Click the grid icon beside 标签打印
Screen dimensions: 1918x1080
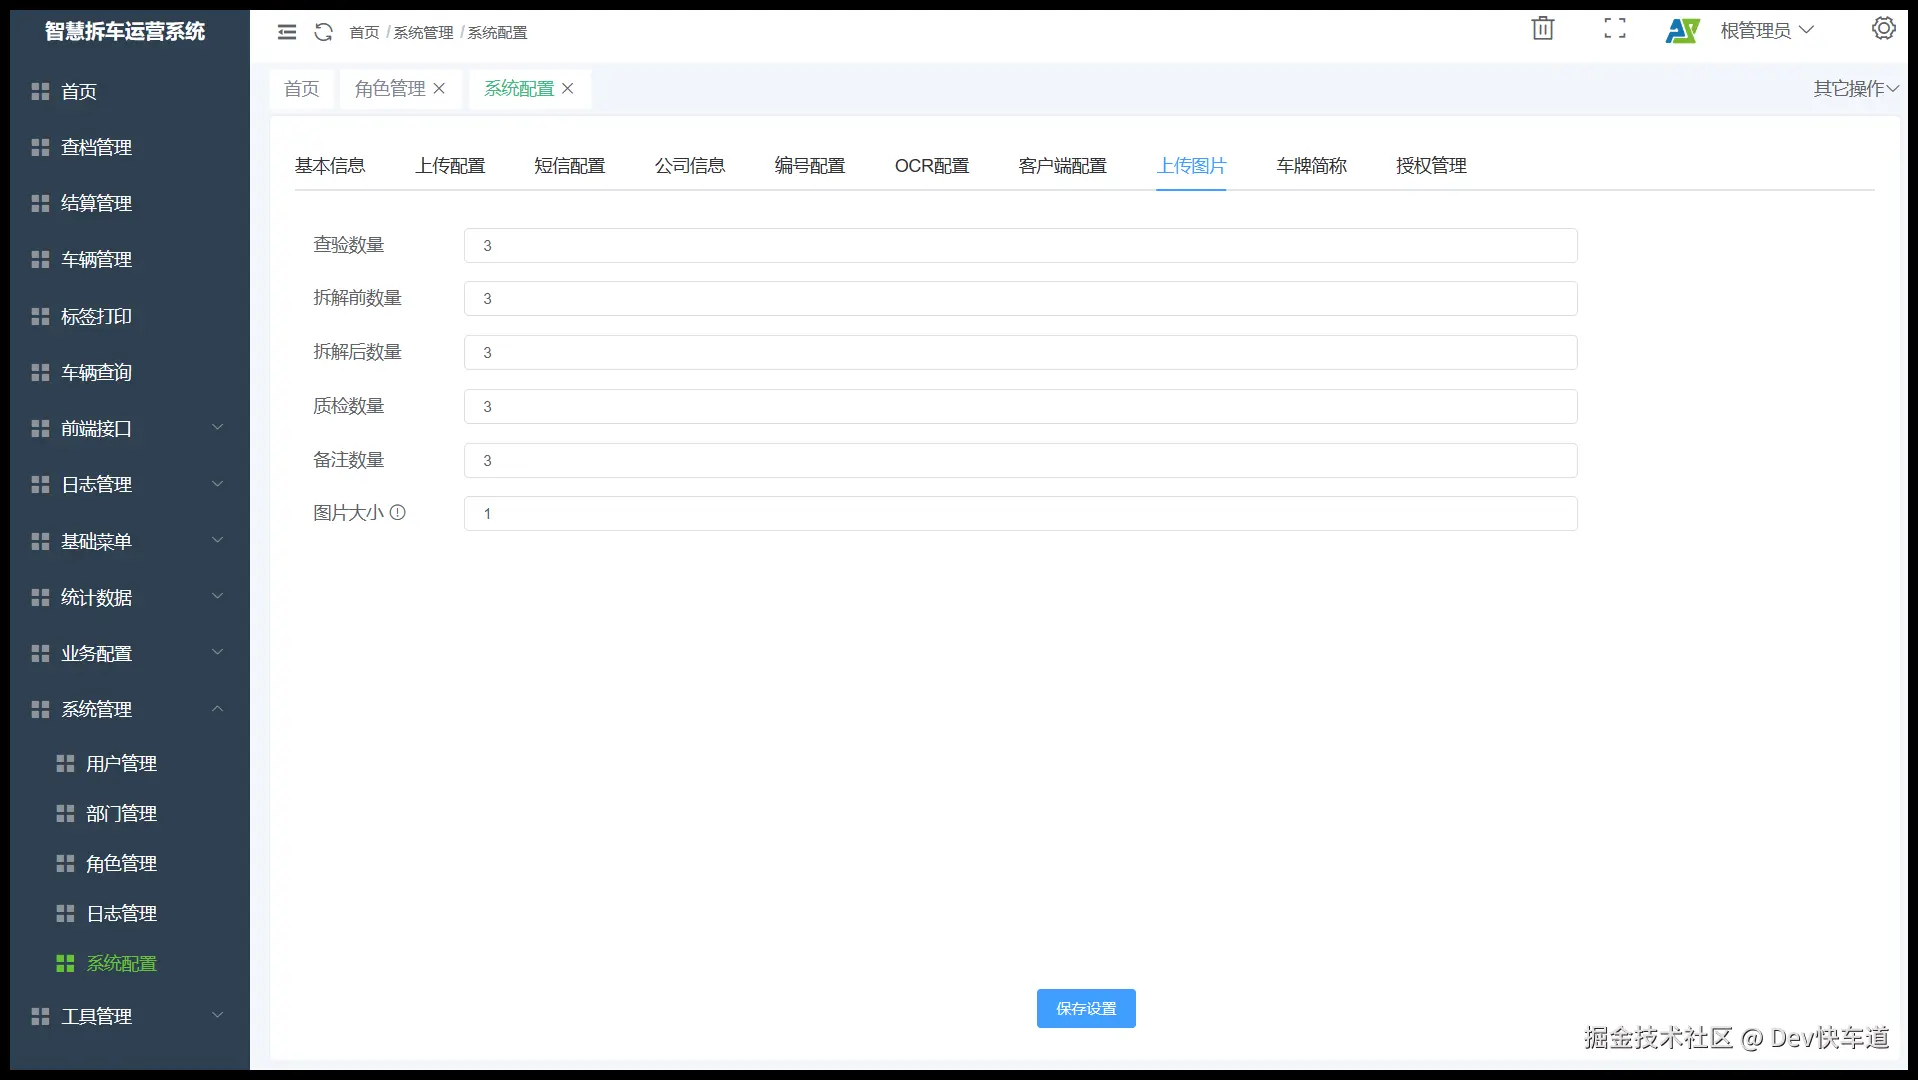pyautogui.click(x=40, y=317)
